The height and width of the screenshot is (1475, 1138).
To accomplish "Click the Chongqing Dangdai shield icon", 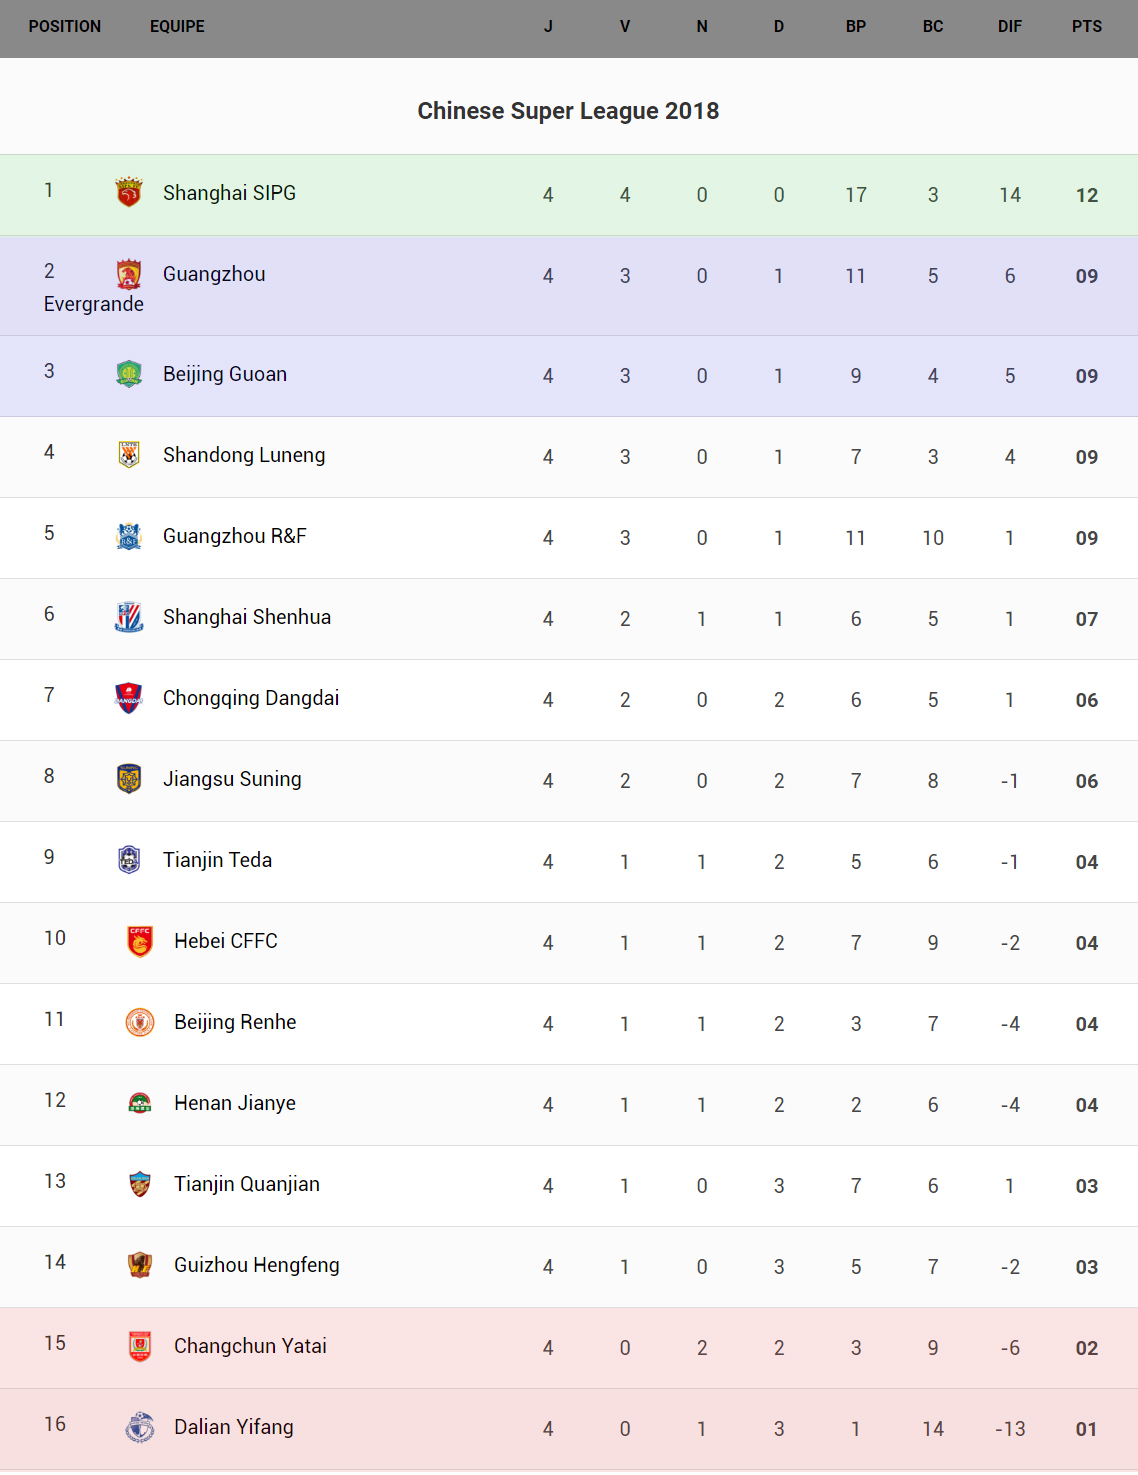I will pyautogui.click(x=129, y=698).
